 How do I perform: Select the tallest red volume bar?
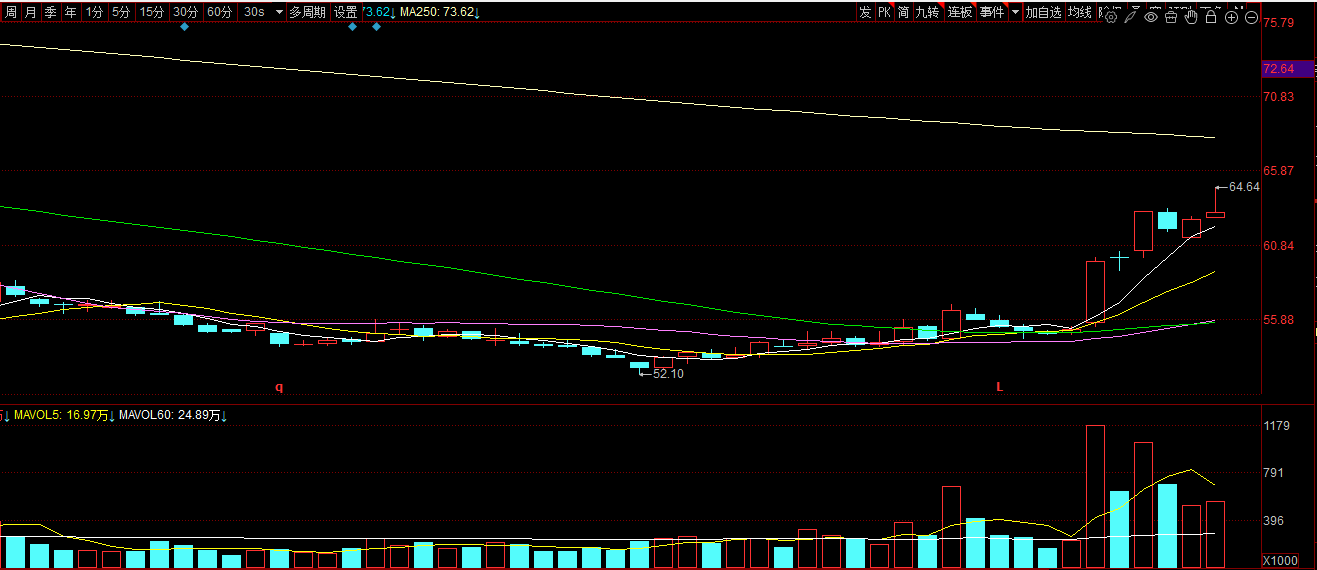click(x=1095, y=497)
